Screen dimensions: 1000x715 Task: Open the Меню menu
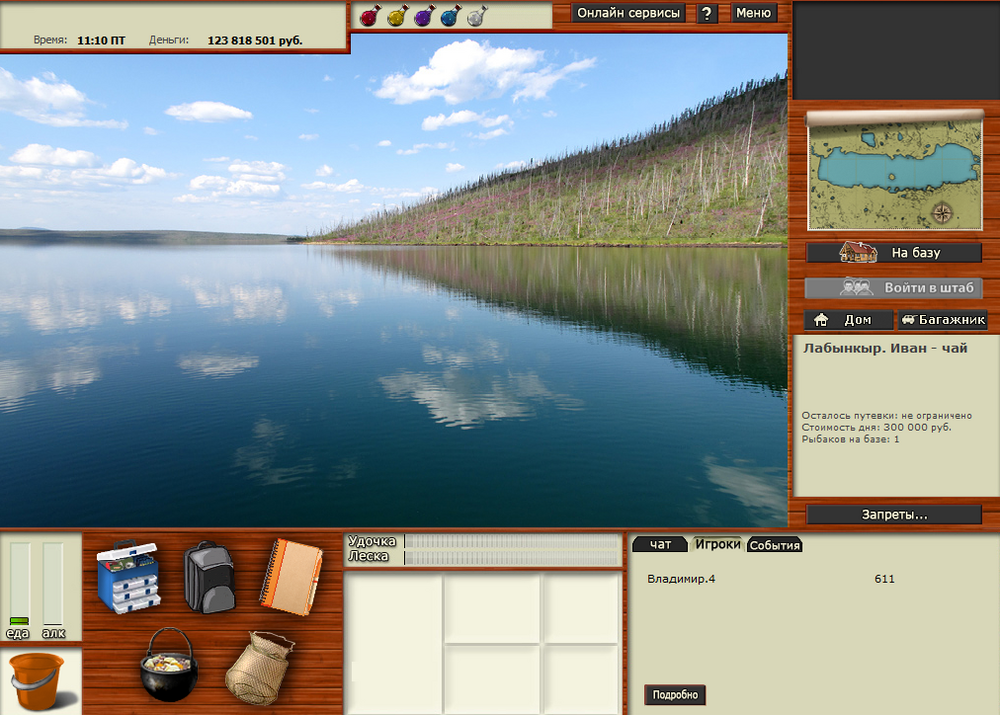pyautogui.click(x=753, y=13)
